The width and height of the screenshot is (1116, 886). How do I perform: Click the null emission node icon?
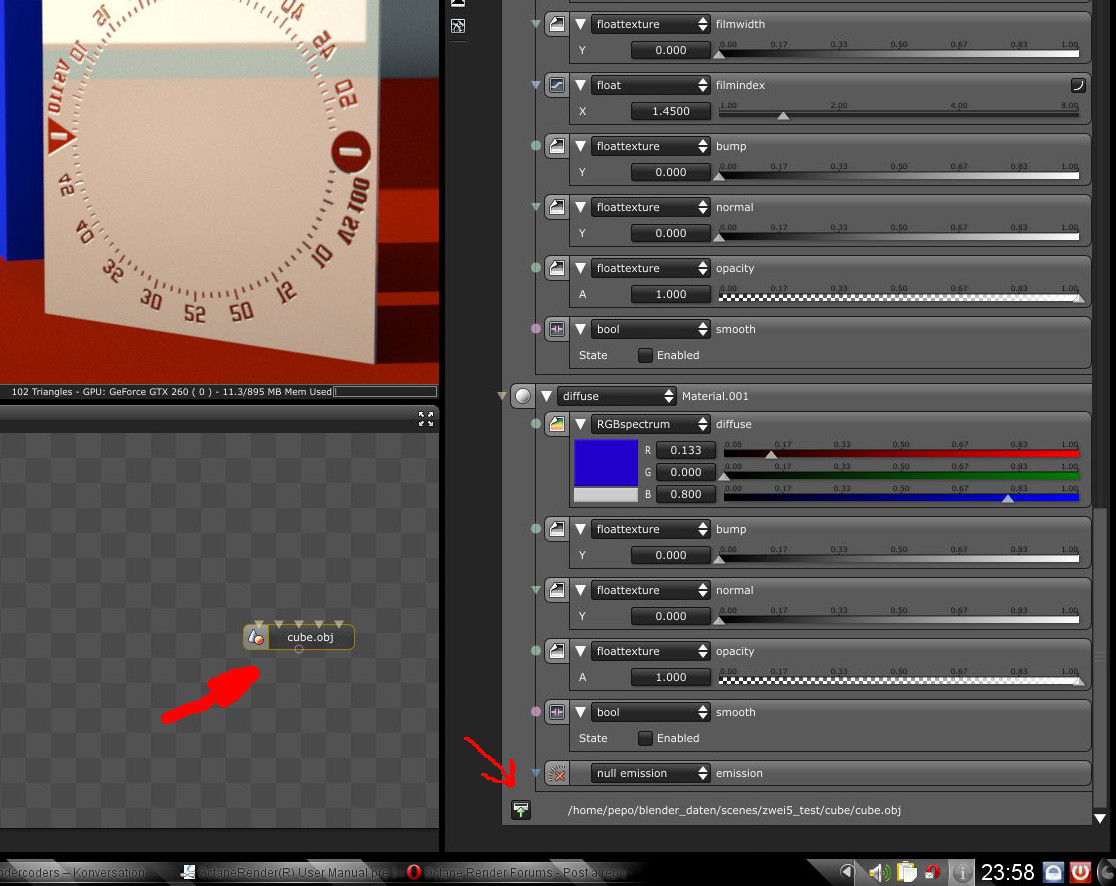pos(557,774)
